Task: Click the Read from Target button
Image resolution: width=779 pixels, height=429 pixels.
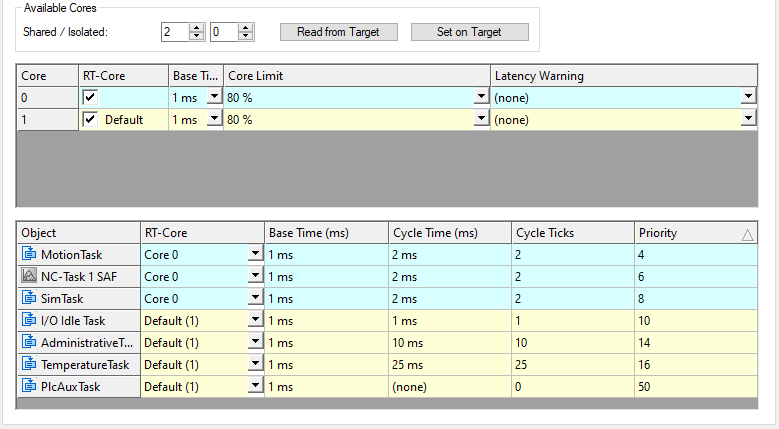Action: tap(338, 32)
